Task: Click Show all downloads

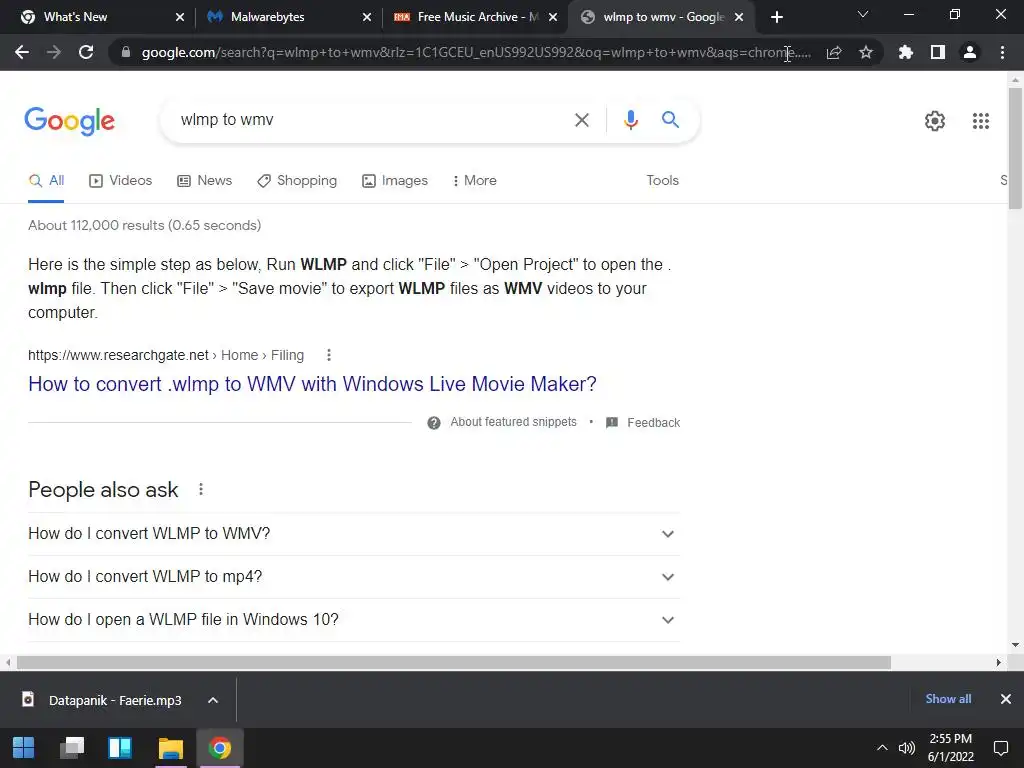Action: pos(948,699)
